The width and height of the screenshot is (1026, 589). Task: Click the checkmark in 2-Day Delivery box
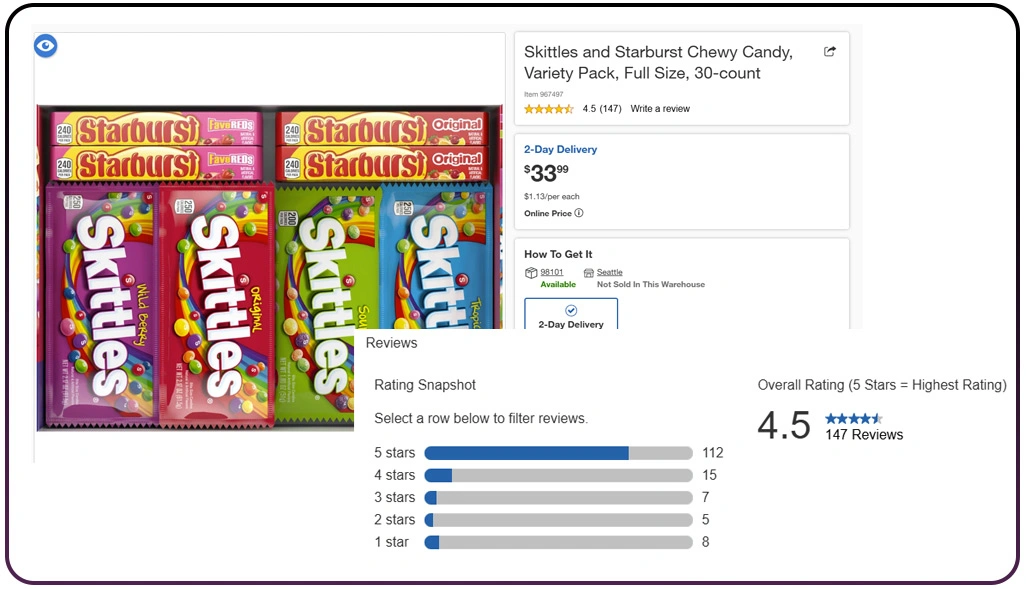click(x=571, y=310)
